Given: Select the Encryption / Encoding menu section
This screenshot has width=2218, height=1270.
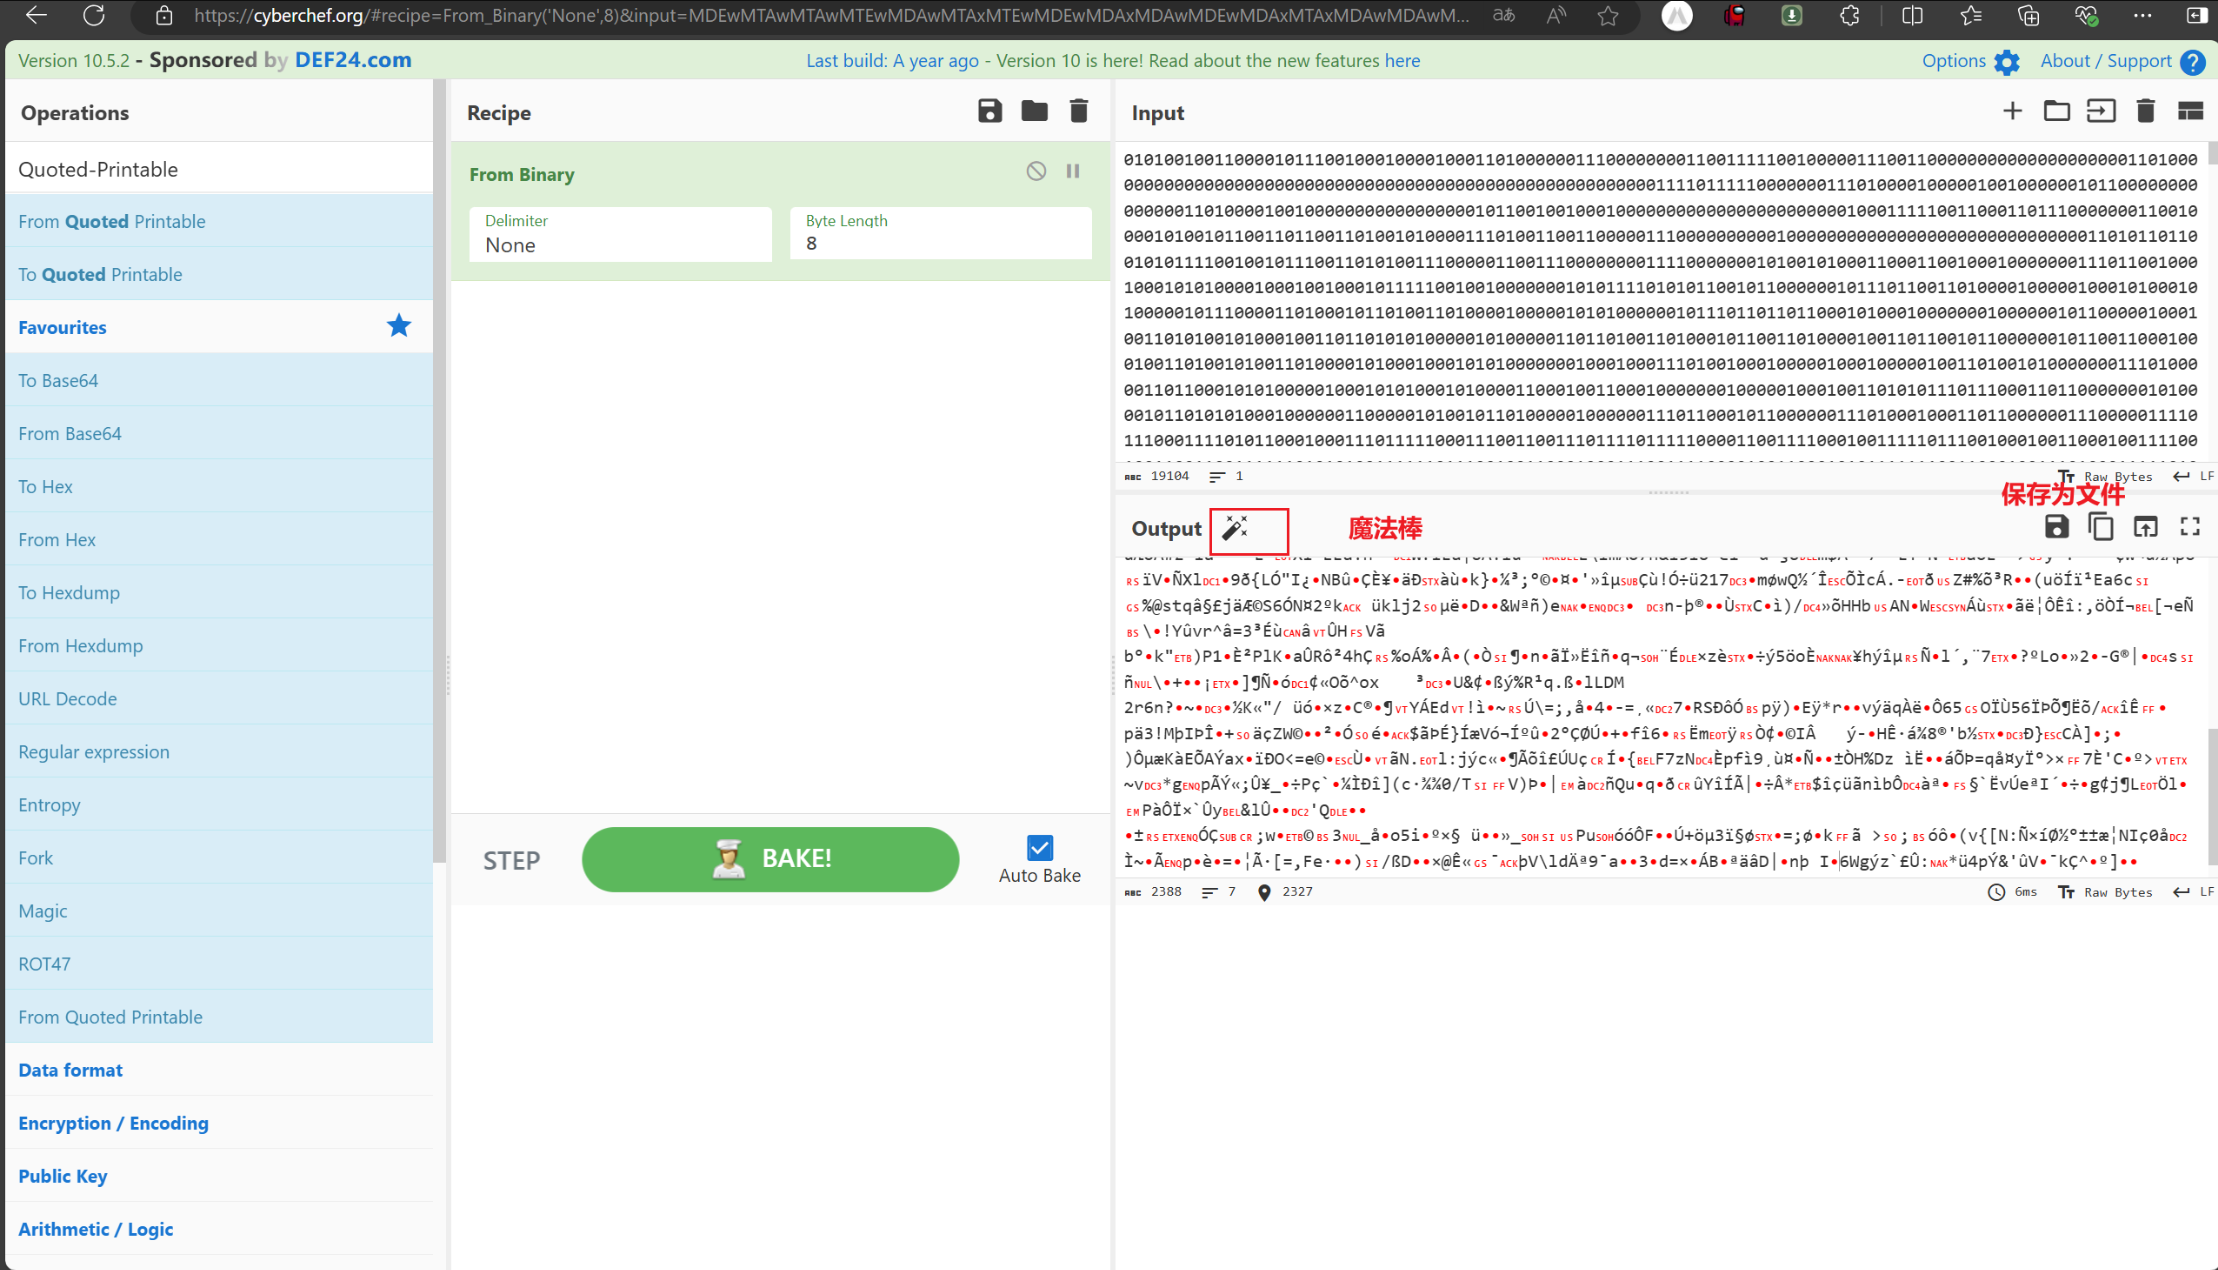Looking at the screenshot, I should 114,1122.
